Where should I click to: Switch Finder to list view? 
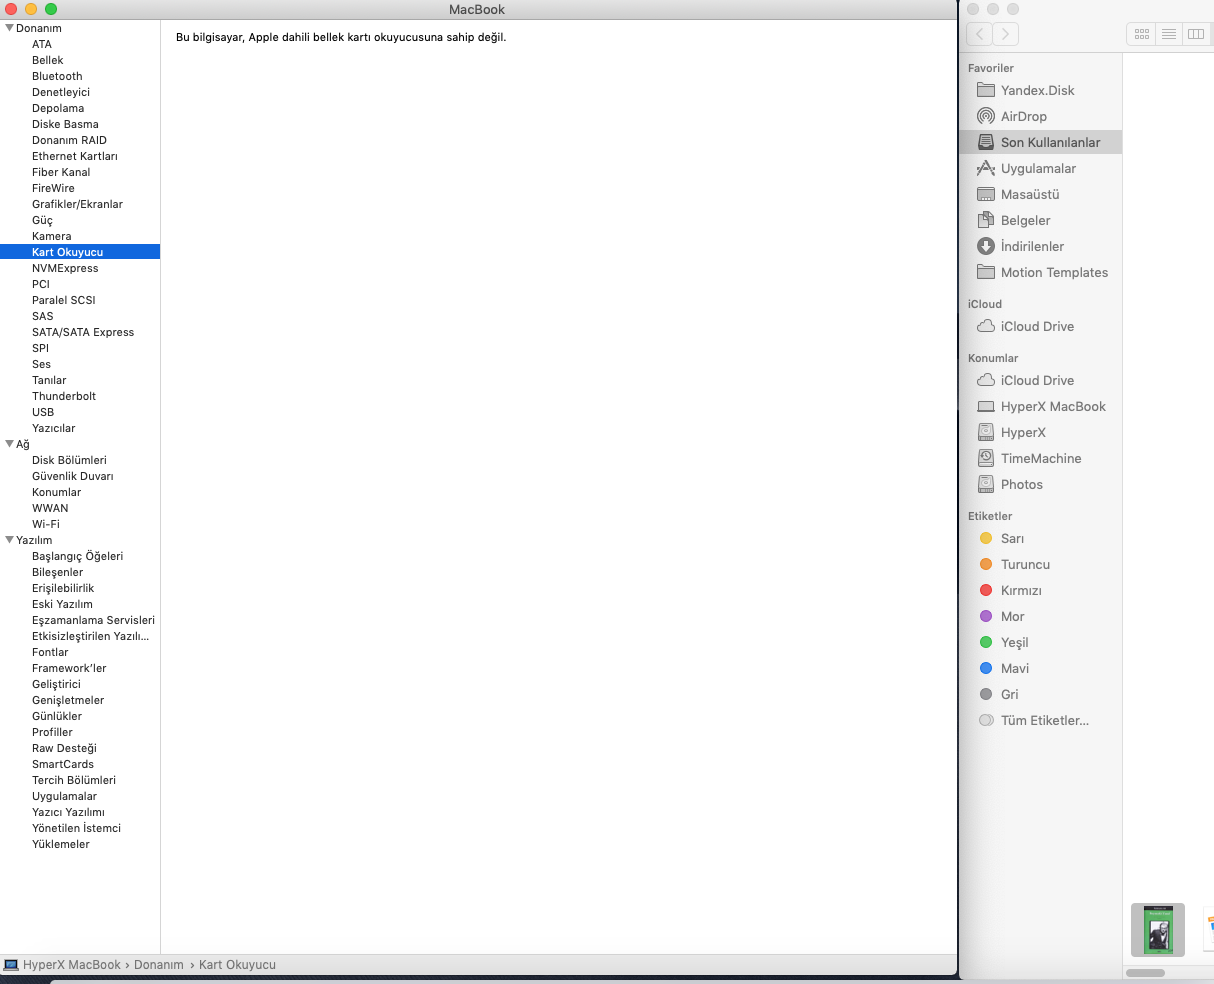tap(1168, 34)
